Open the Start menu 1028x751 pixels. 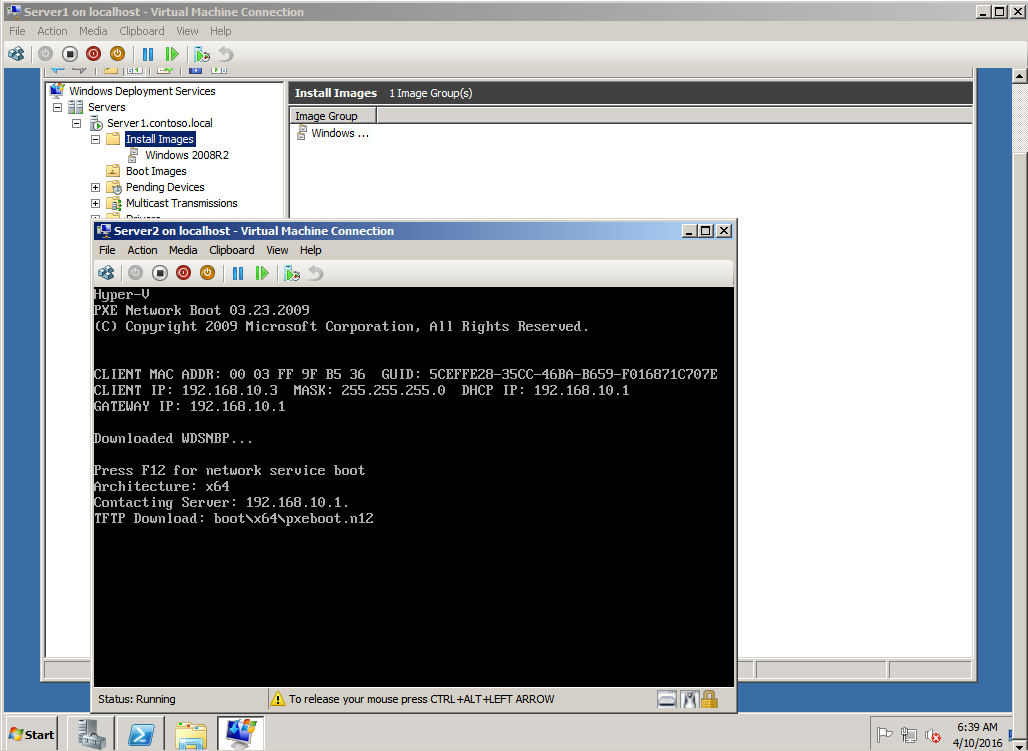[x=31, y=734]
